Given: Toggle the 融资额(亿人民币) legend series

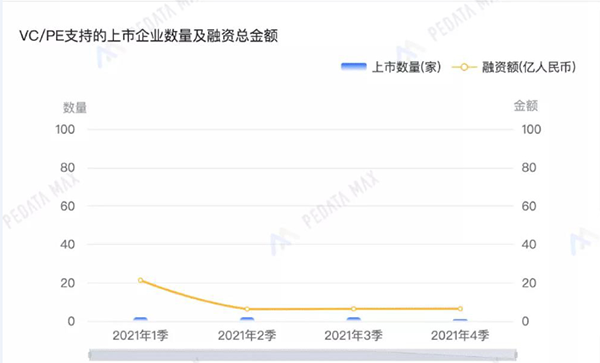Looking at the screenshot, I should click(x=514, y=67).
